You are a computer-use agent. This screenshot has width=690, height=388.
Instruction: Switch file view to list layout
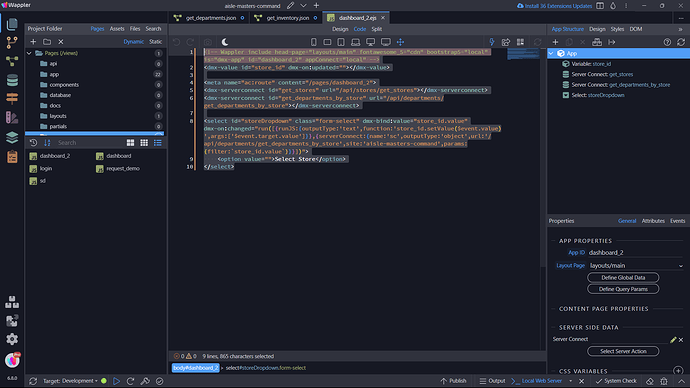[x=158, y=143]
